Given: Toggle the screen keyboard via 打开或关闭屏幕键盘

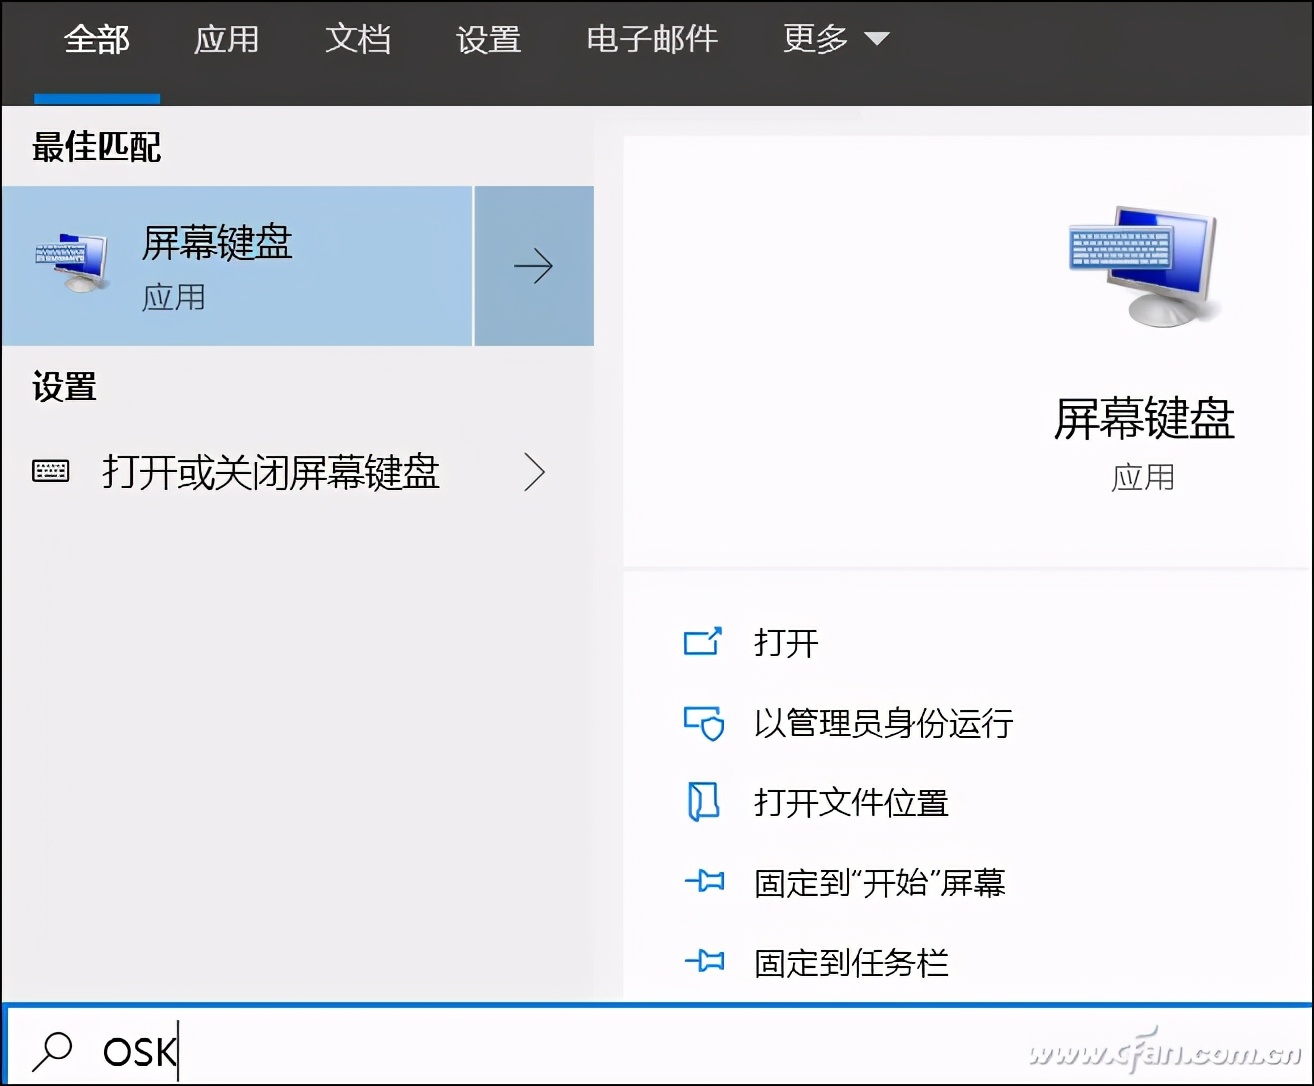Looking at the screenshot, I should point(271,473).
